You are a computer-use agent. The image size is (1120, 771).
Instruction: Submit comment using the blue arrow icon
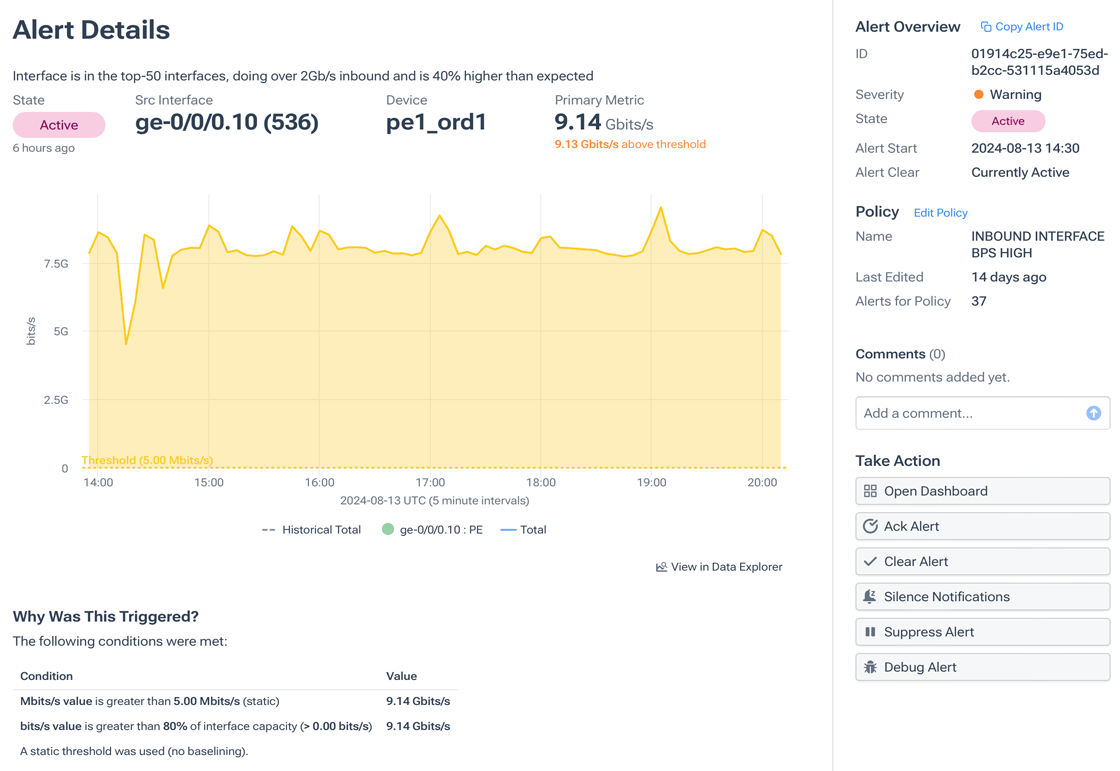coord(1093,412)
